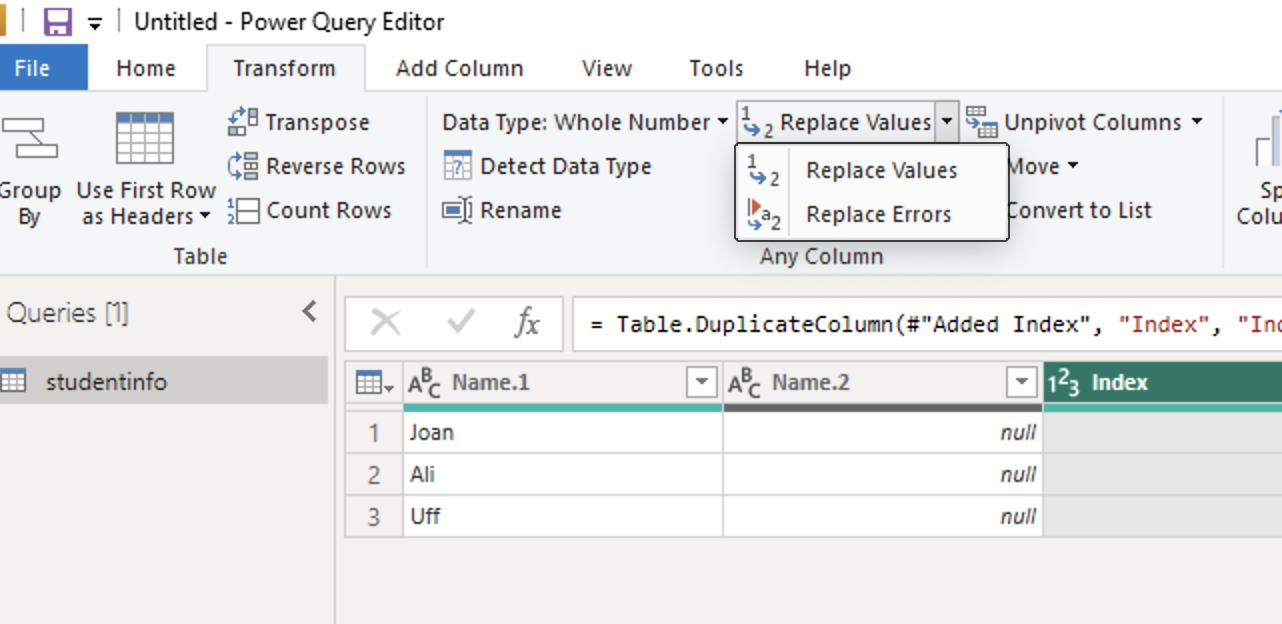Select the Transform ribbon tab
1282x624 pixels.
coord(285,68)
